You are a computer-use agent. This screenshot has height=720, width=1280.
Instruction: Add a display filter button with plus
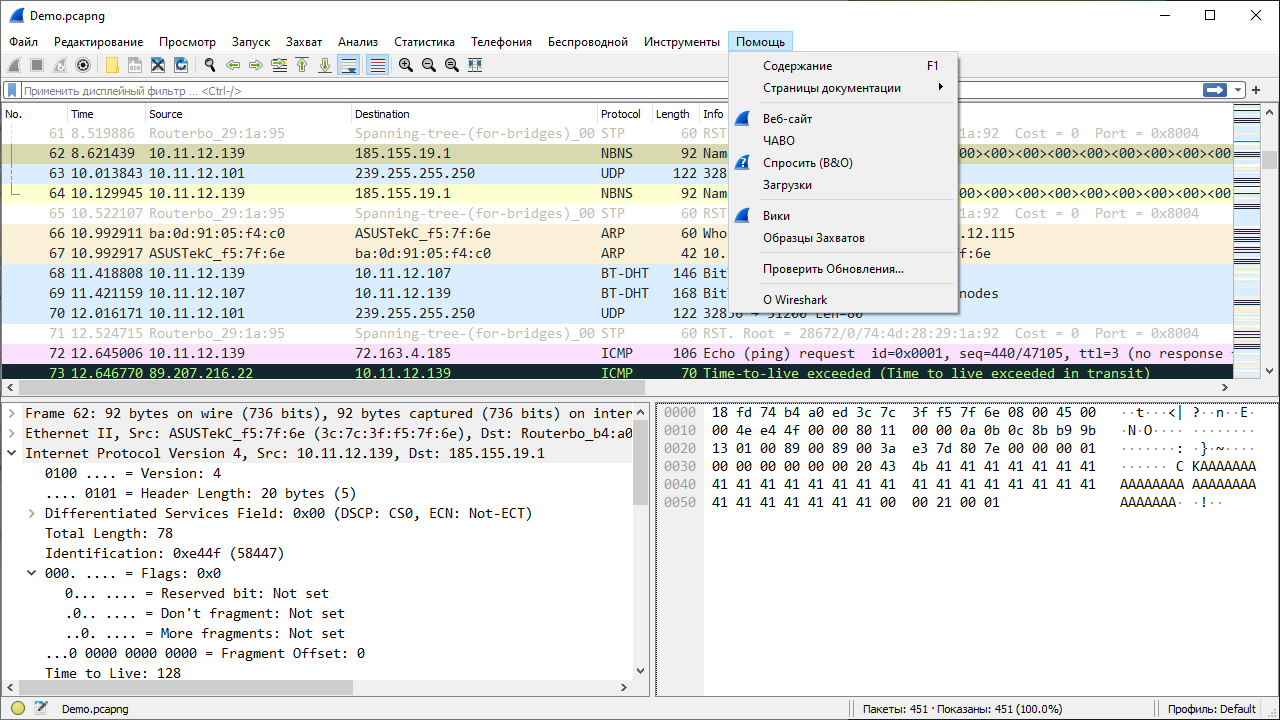(x=1256, y=90)
